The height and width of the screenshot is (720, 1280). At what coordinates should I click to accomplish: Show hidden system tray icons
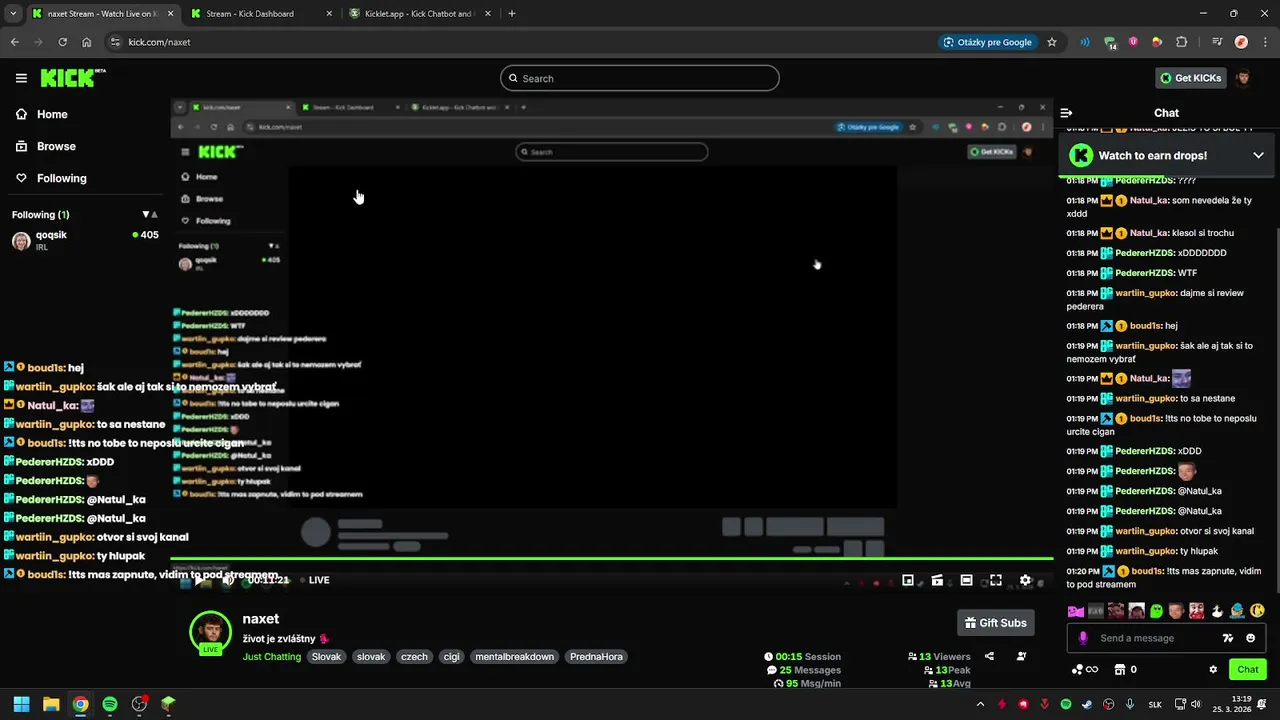pos(980,704)
